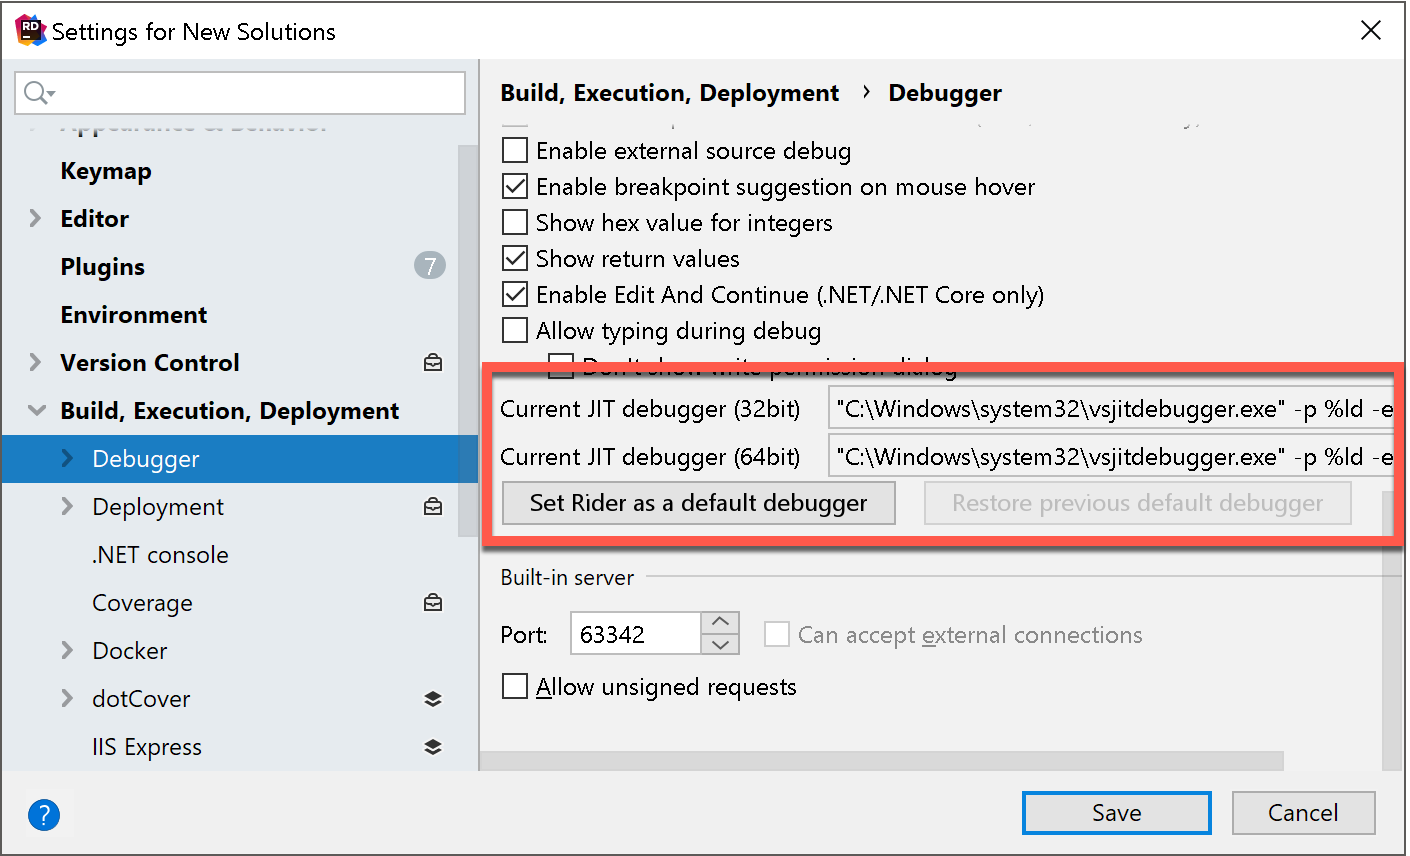
Task: Click Build, Execution, Deployment breadcrumb
Action: [x=670, y=93]
